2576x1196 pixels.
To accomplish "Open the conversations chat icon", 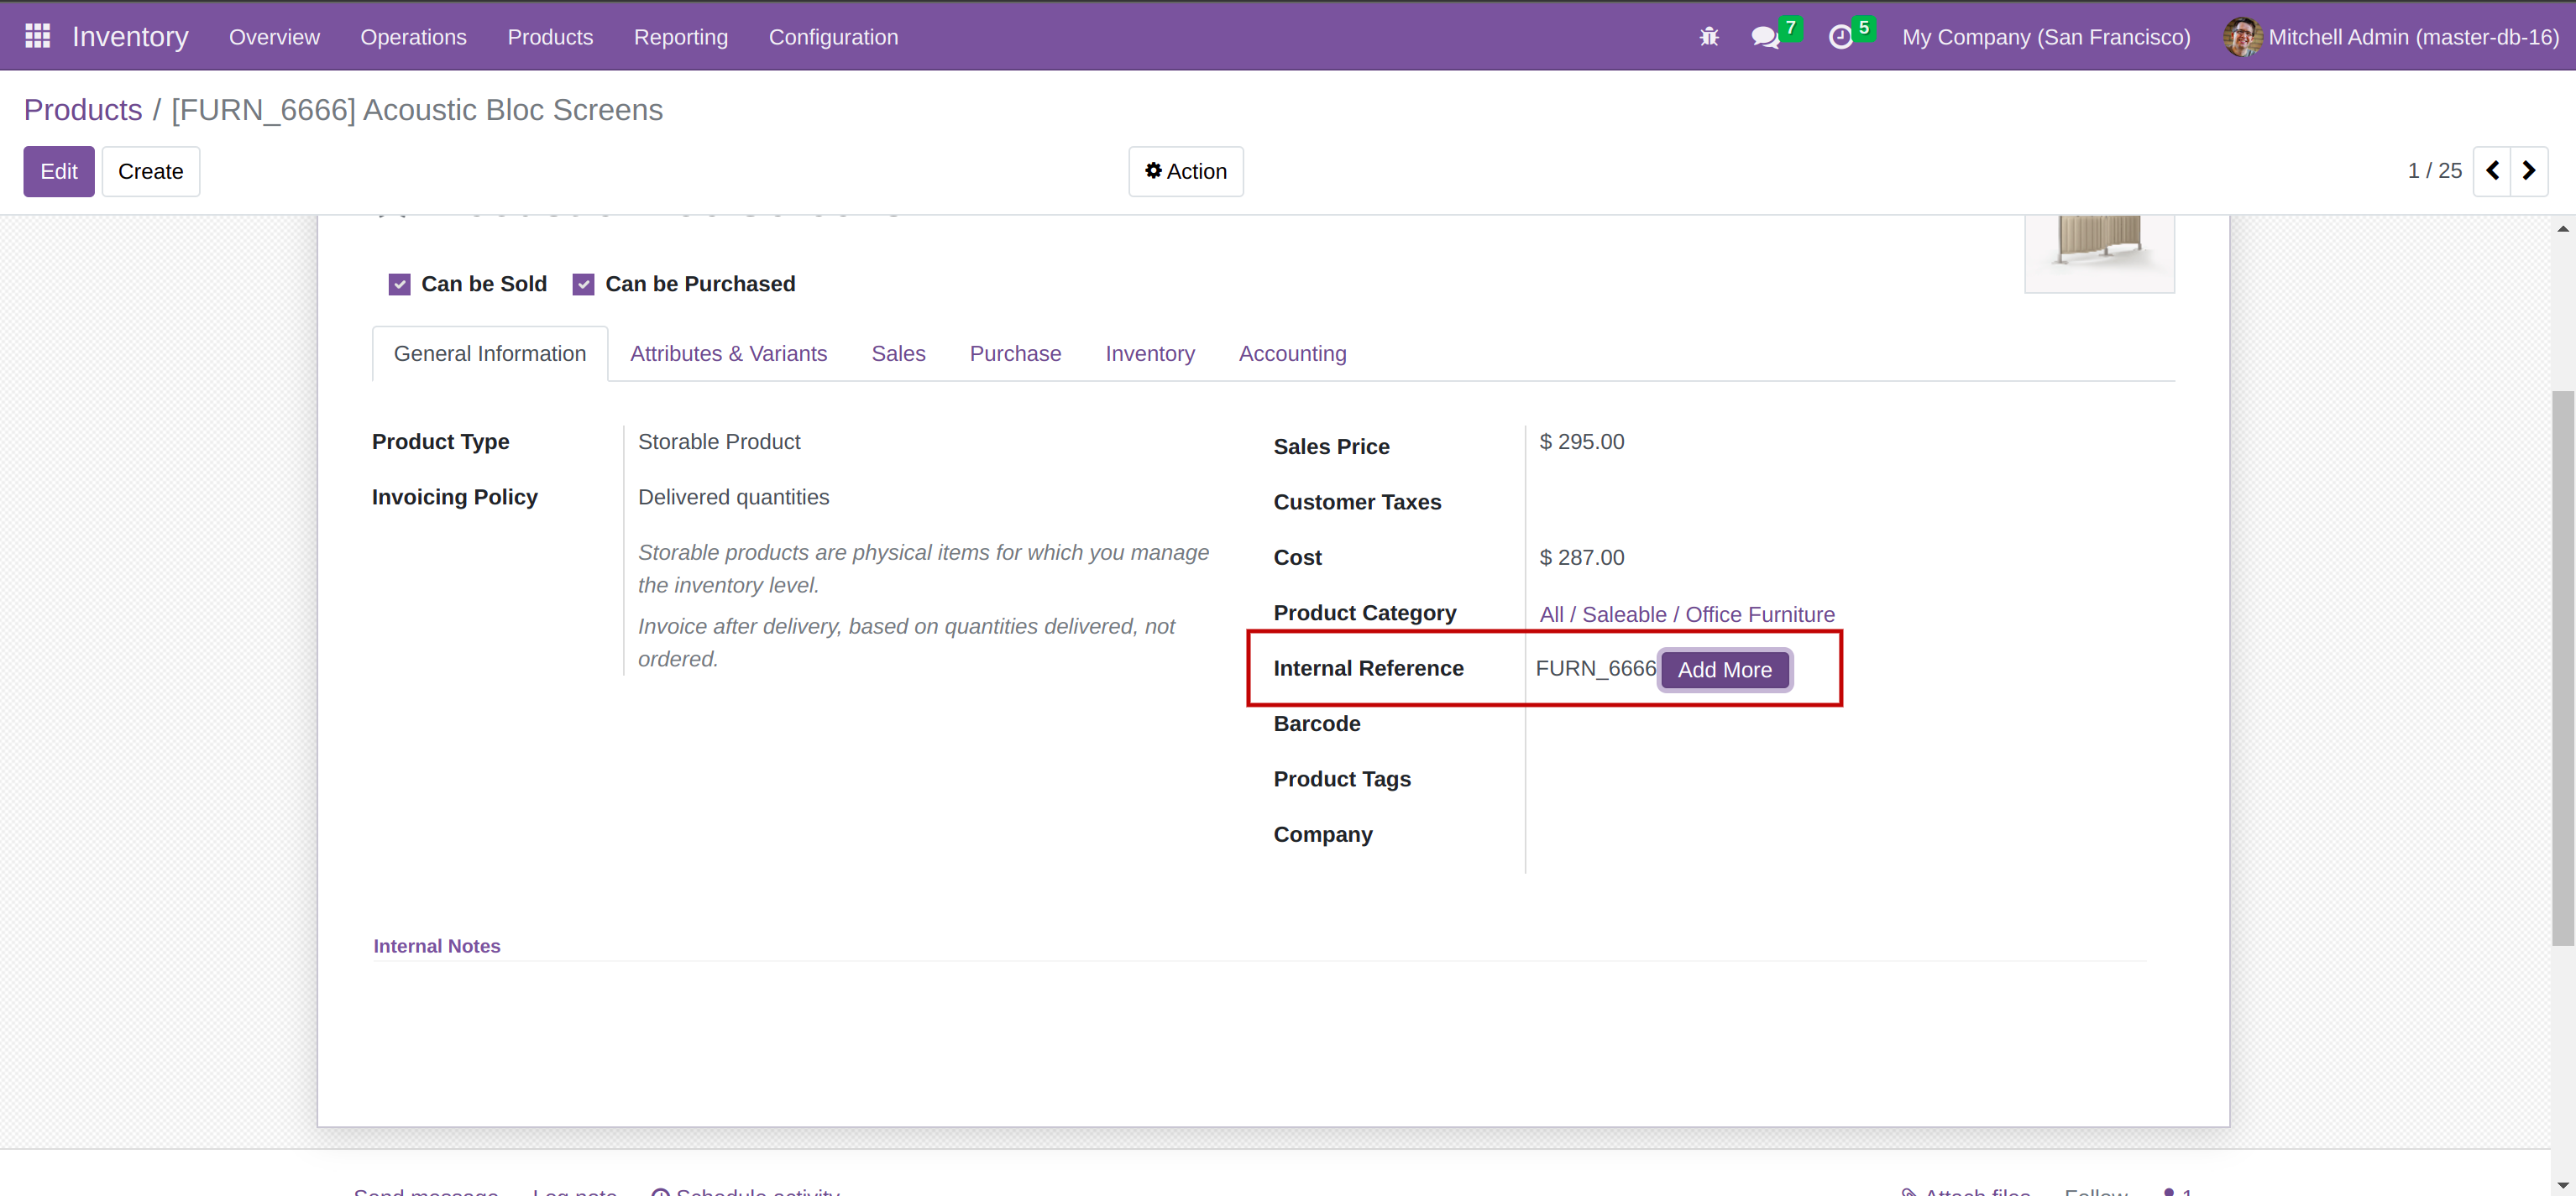I will point(1765,37).
